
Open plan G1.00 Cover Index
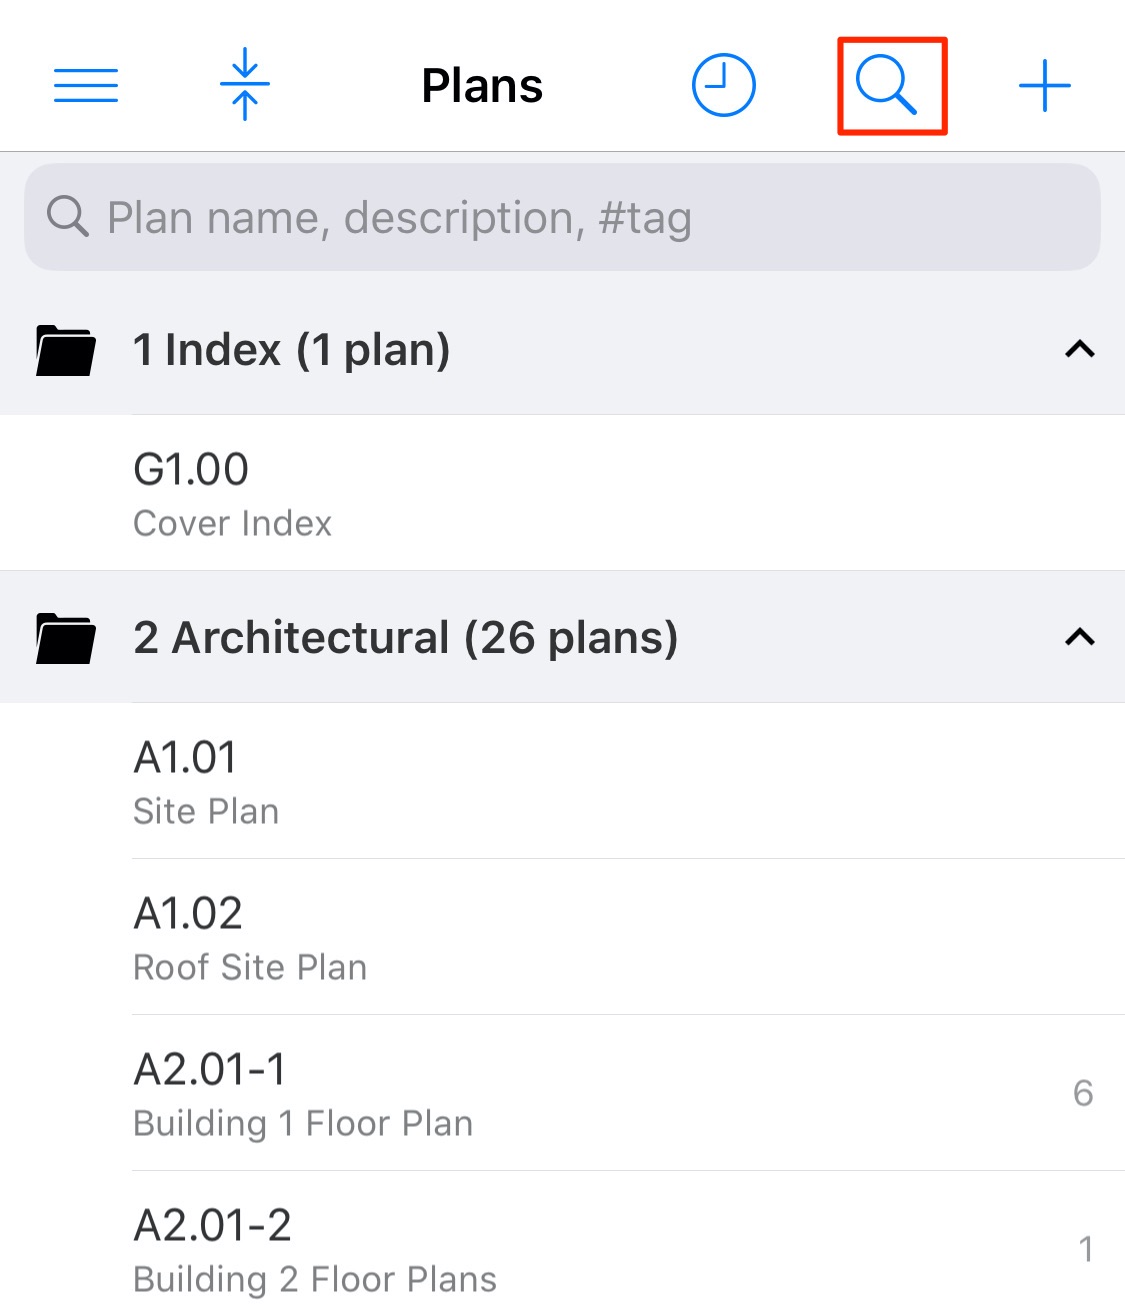(x=232, y=493)
